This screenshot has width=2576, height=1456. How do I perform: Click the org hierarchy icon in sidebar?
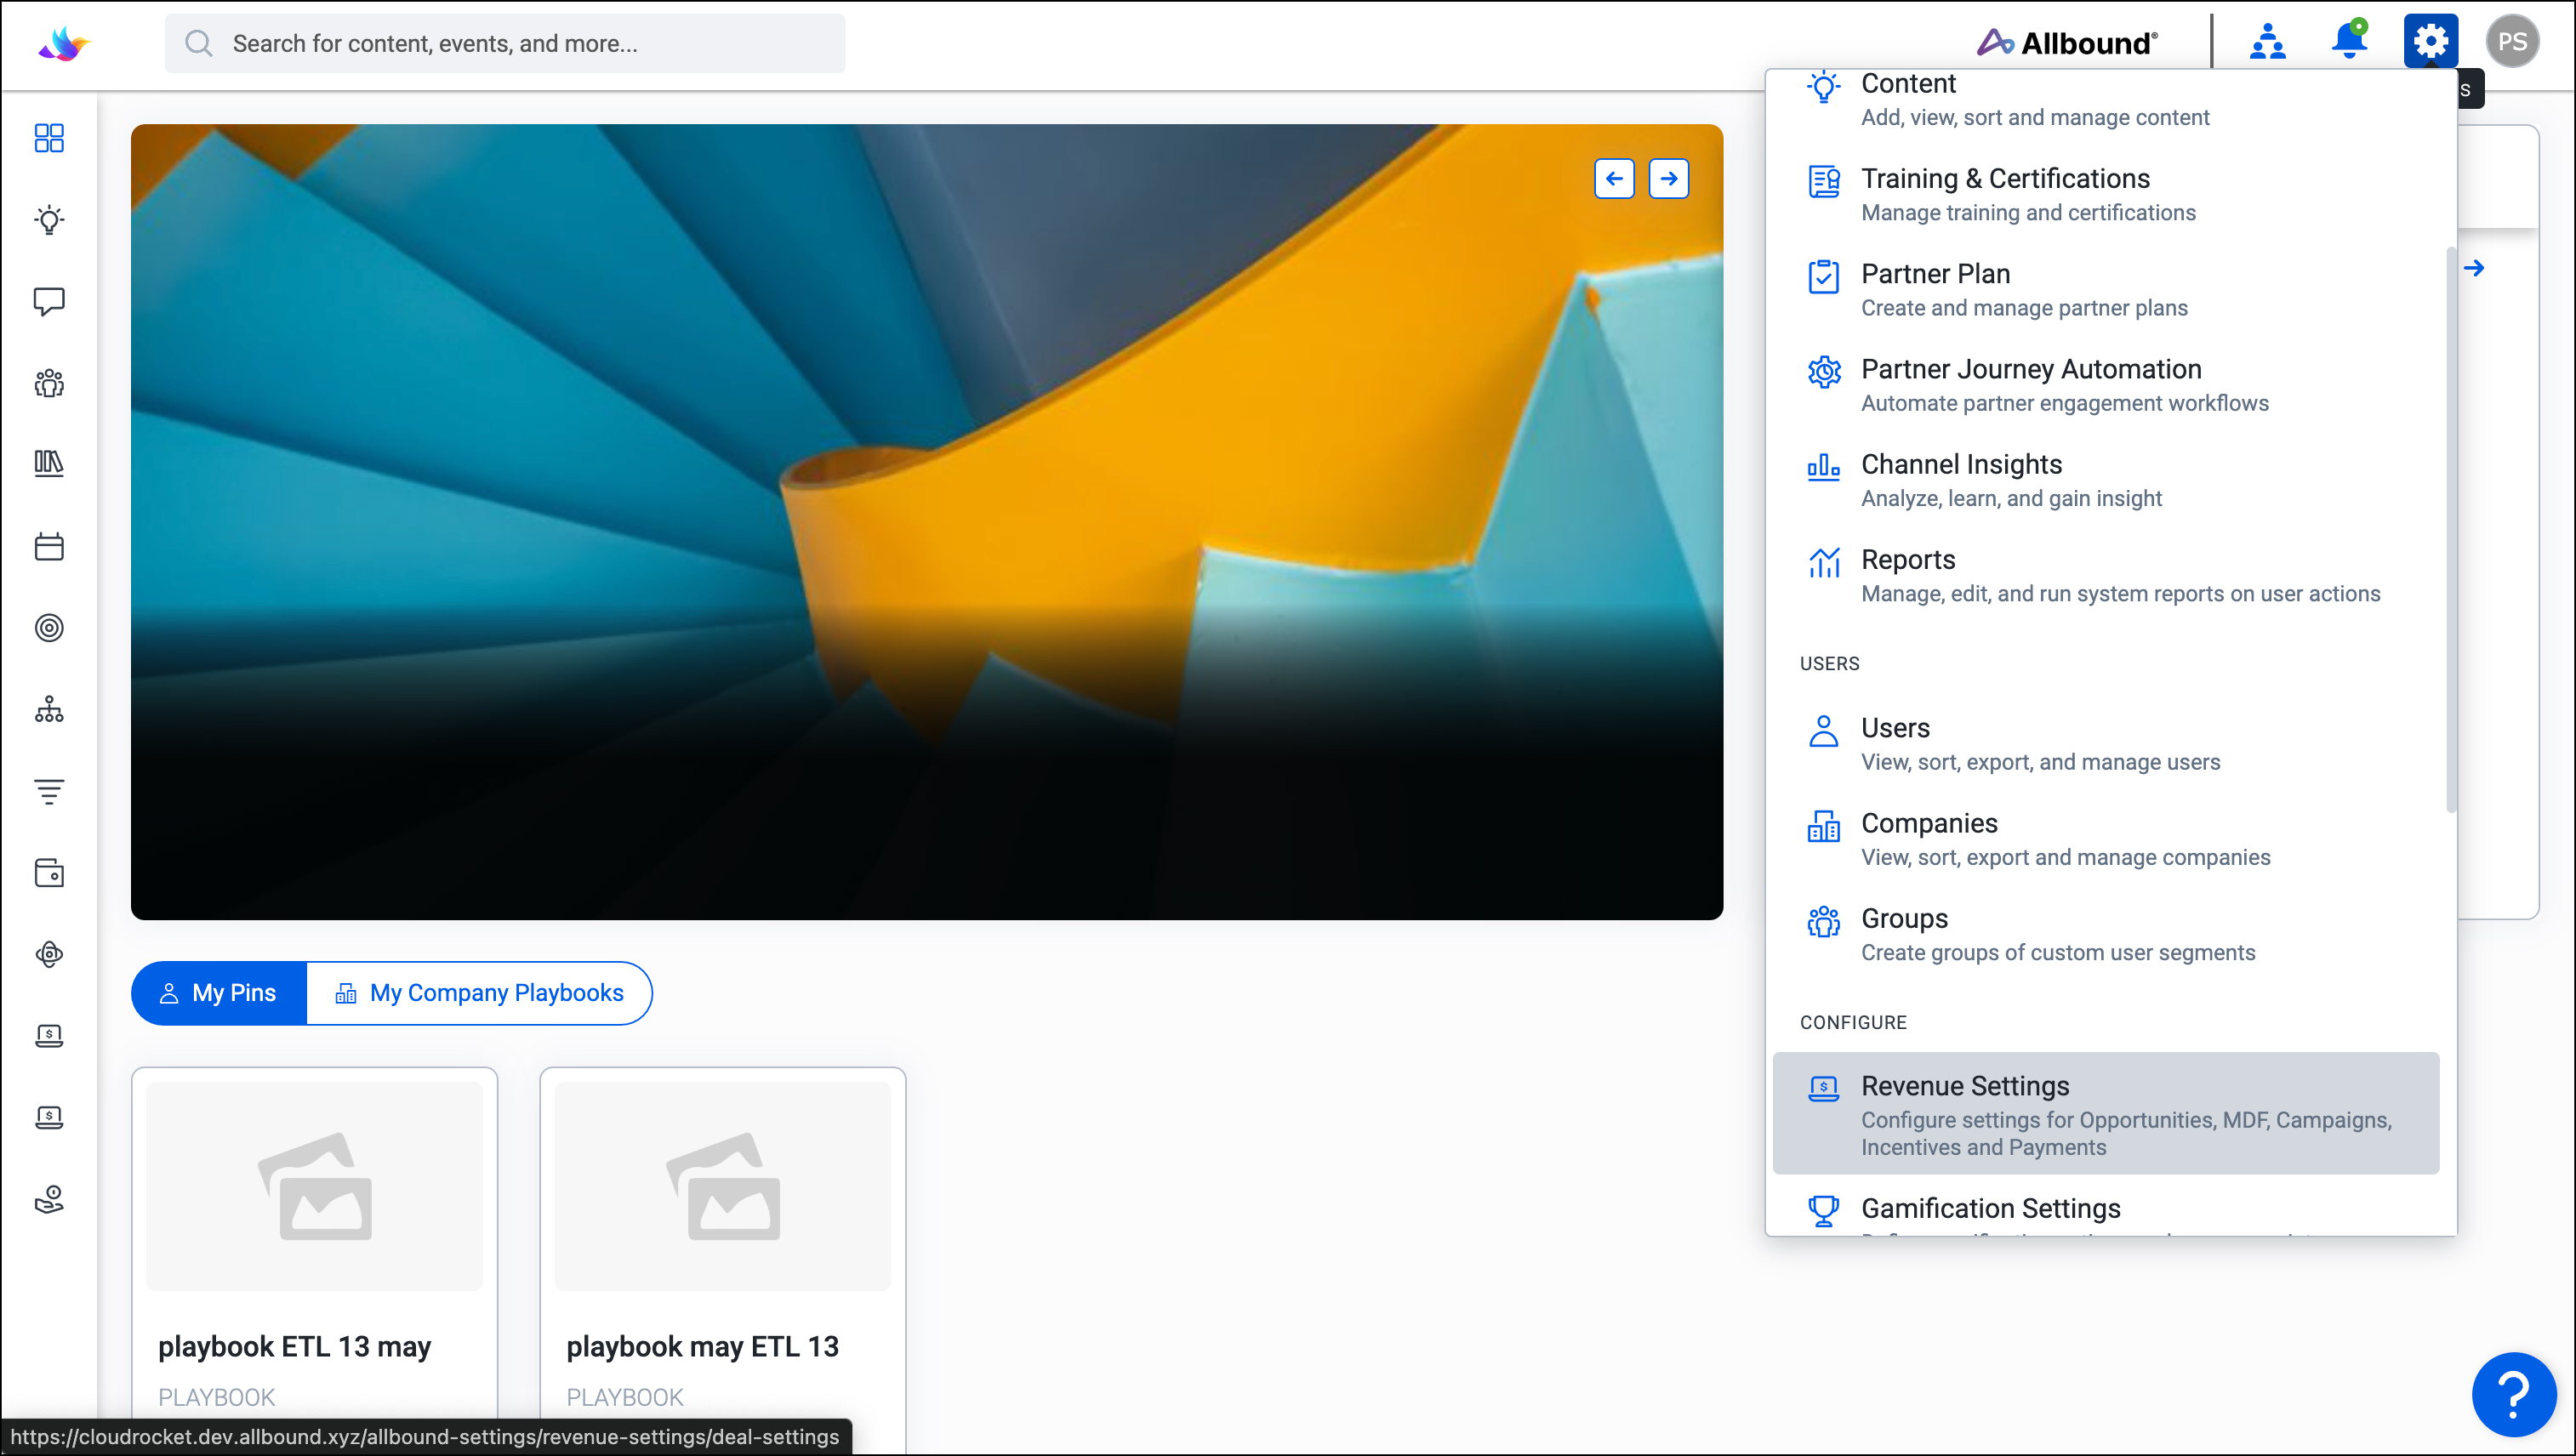49,710
